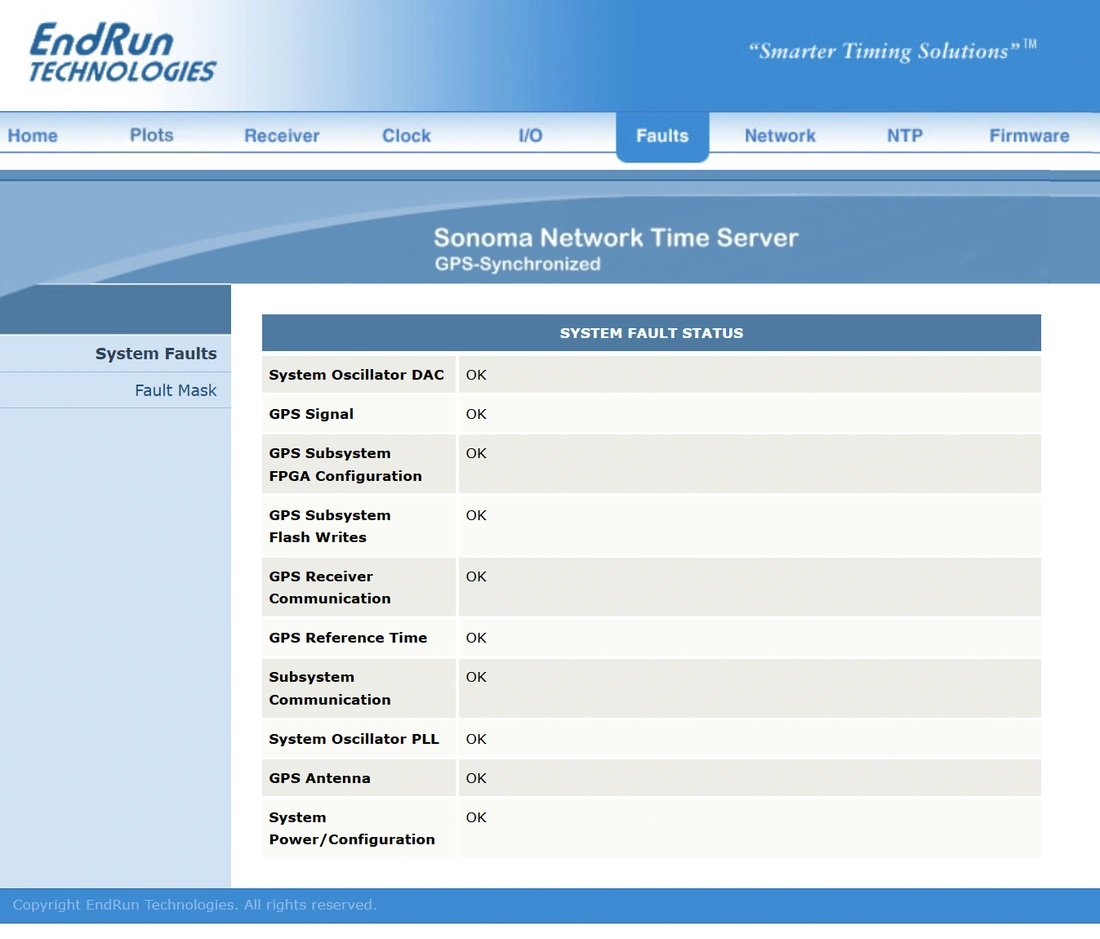
Task: Click OK status for System Power/Configuration
Action: pos(476,817)
